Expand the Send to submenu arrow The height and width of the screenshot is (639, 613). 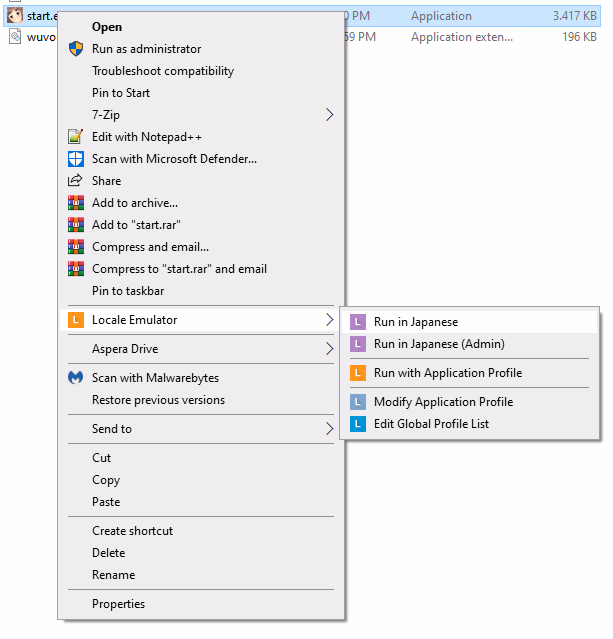tap(329, 429)
